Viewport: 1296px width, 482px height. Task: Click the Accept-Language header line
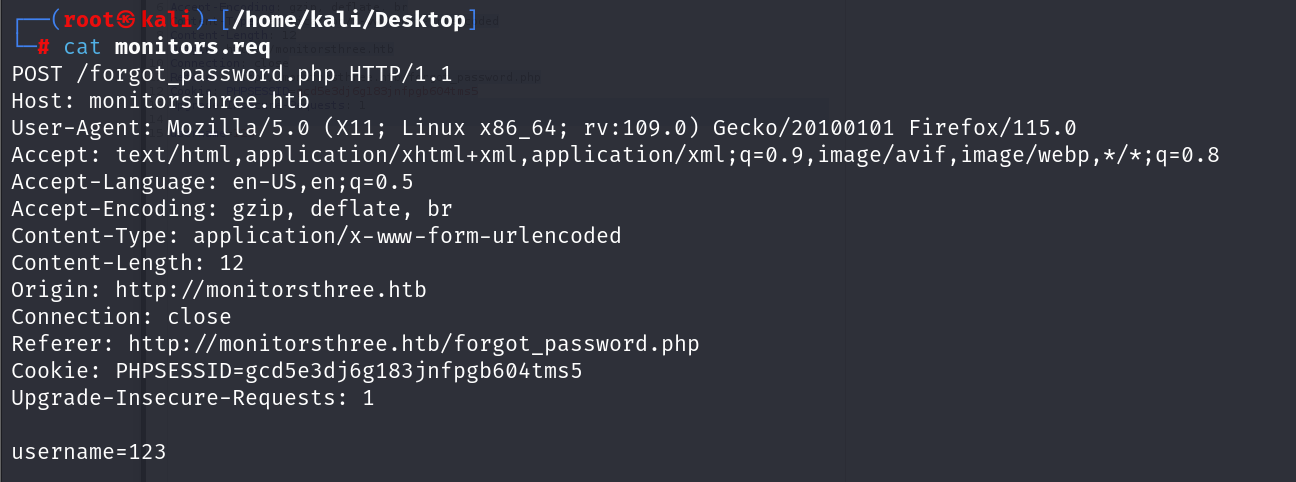coord(212,182)
